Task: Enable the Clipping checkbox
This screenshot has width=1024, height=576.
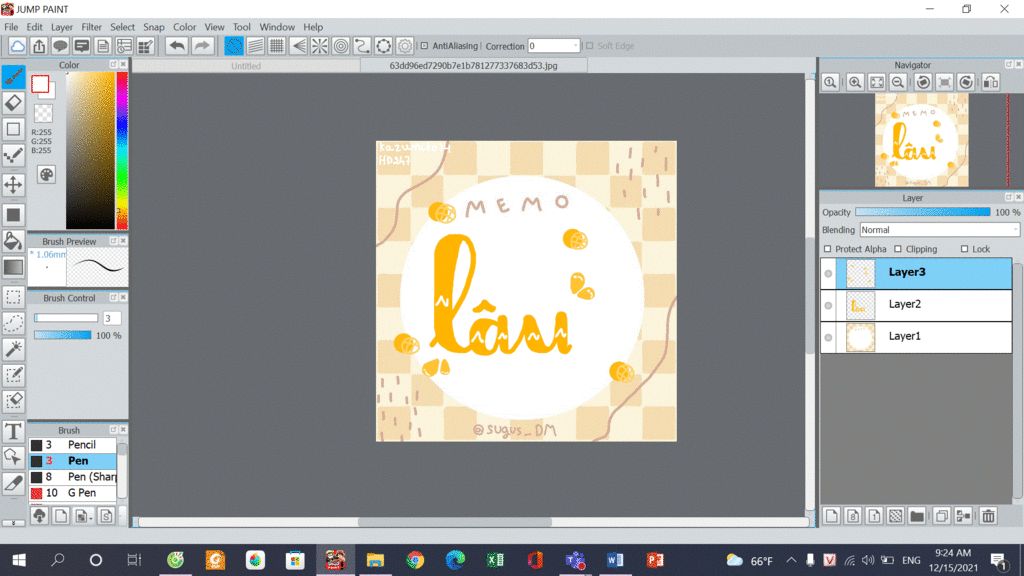Action: 898,249
